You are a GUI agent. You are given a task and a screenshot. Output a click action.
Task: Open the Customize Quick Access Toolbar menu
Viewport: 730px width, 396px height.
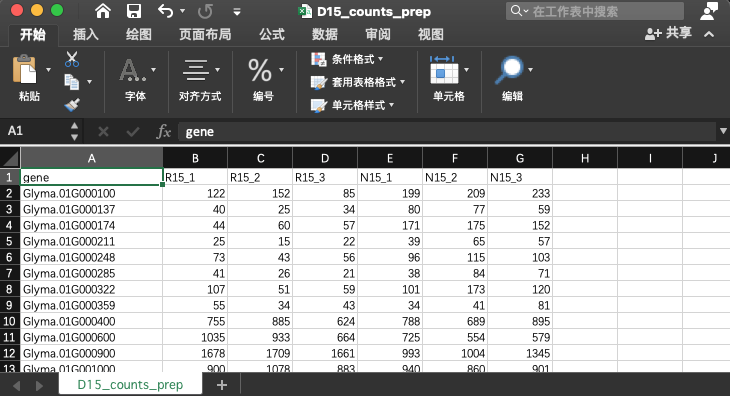point(237,12)
